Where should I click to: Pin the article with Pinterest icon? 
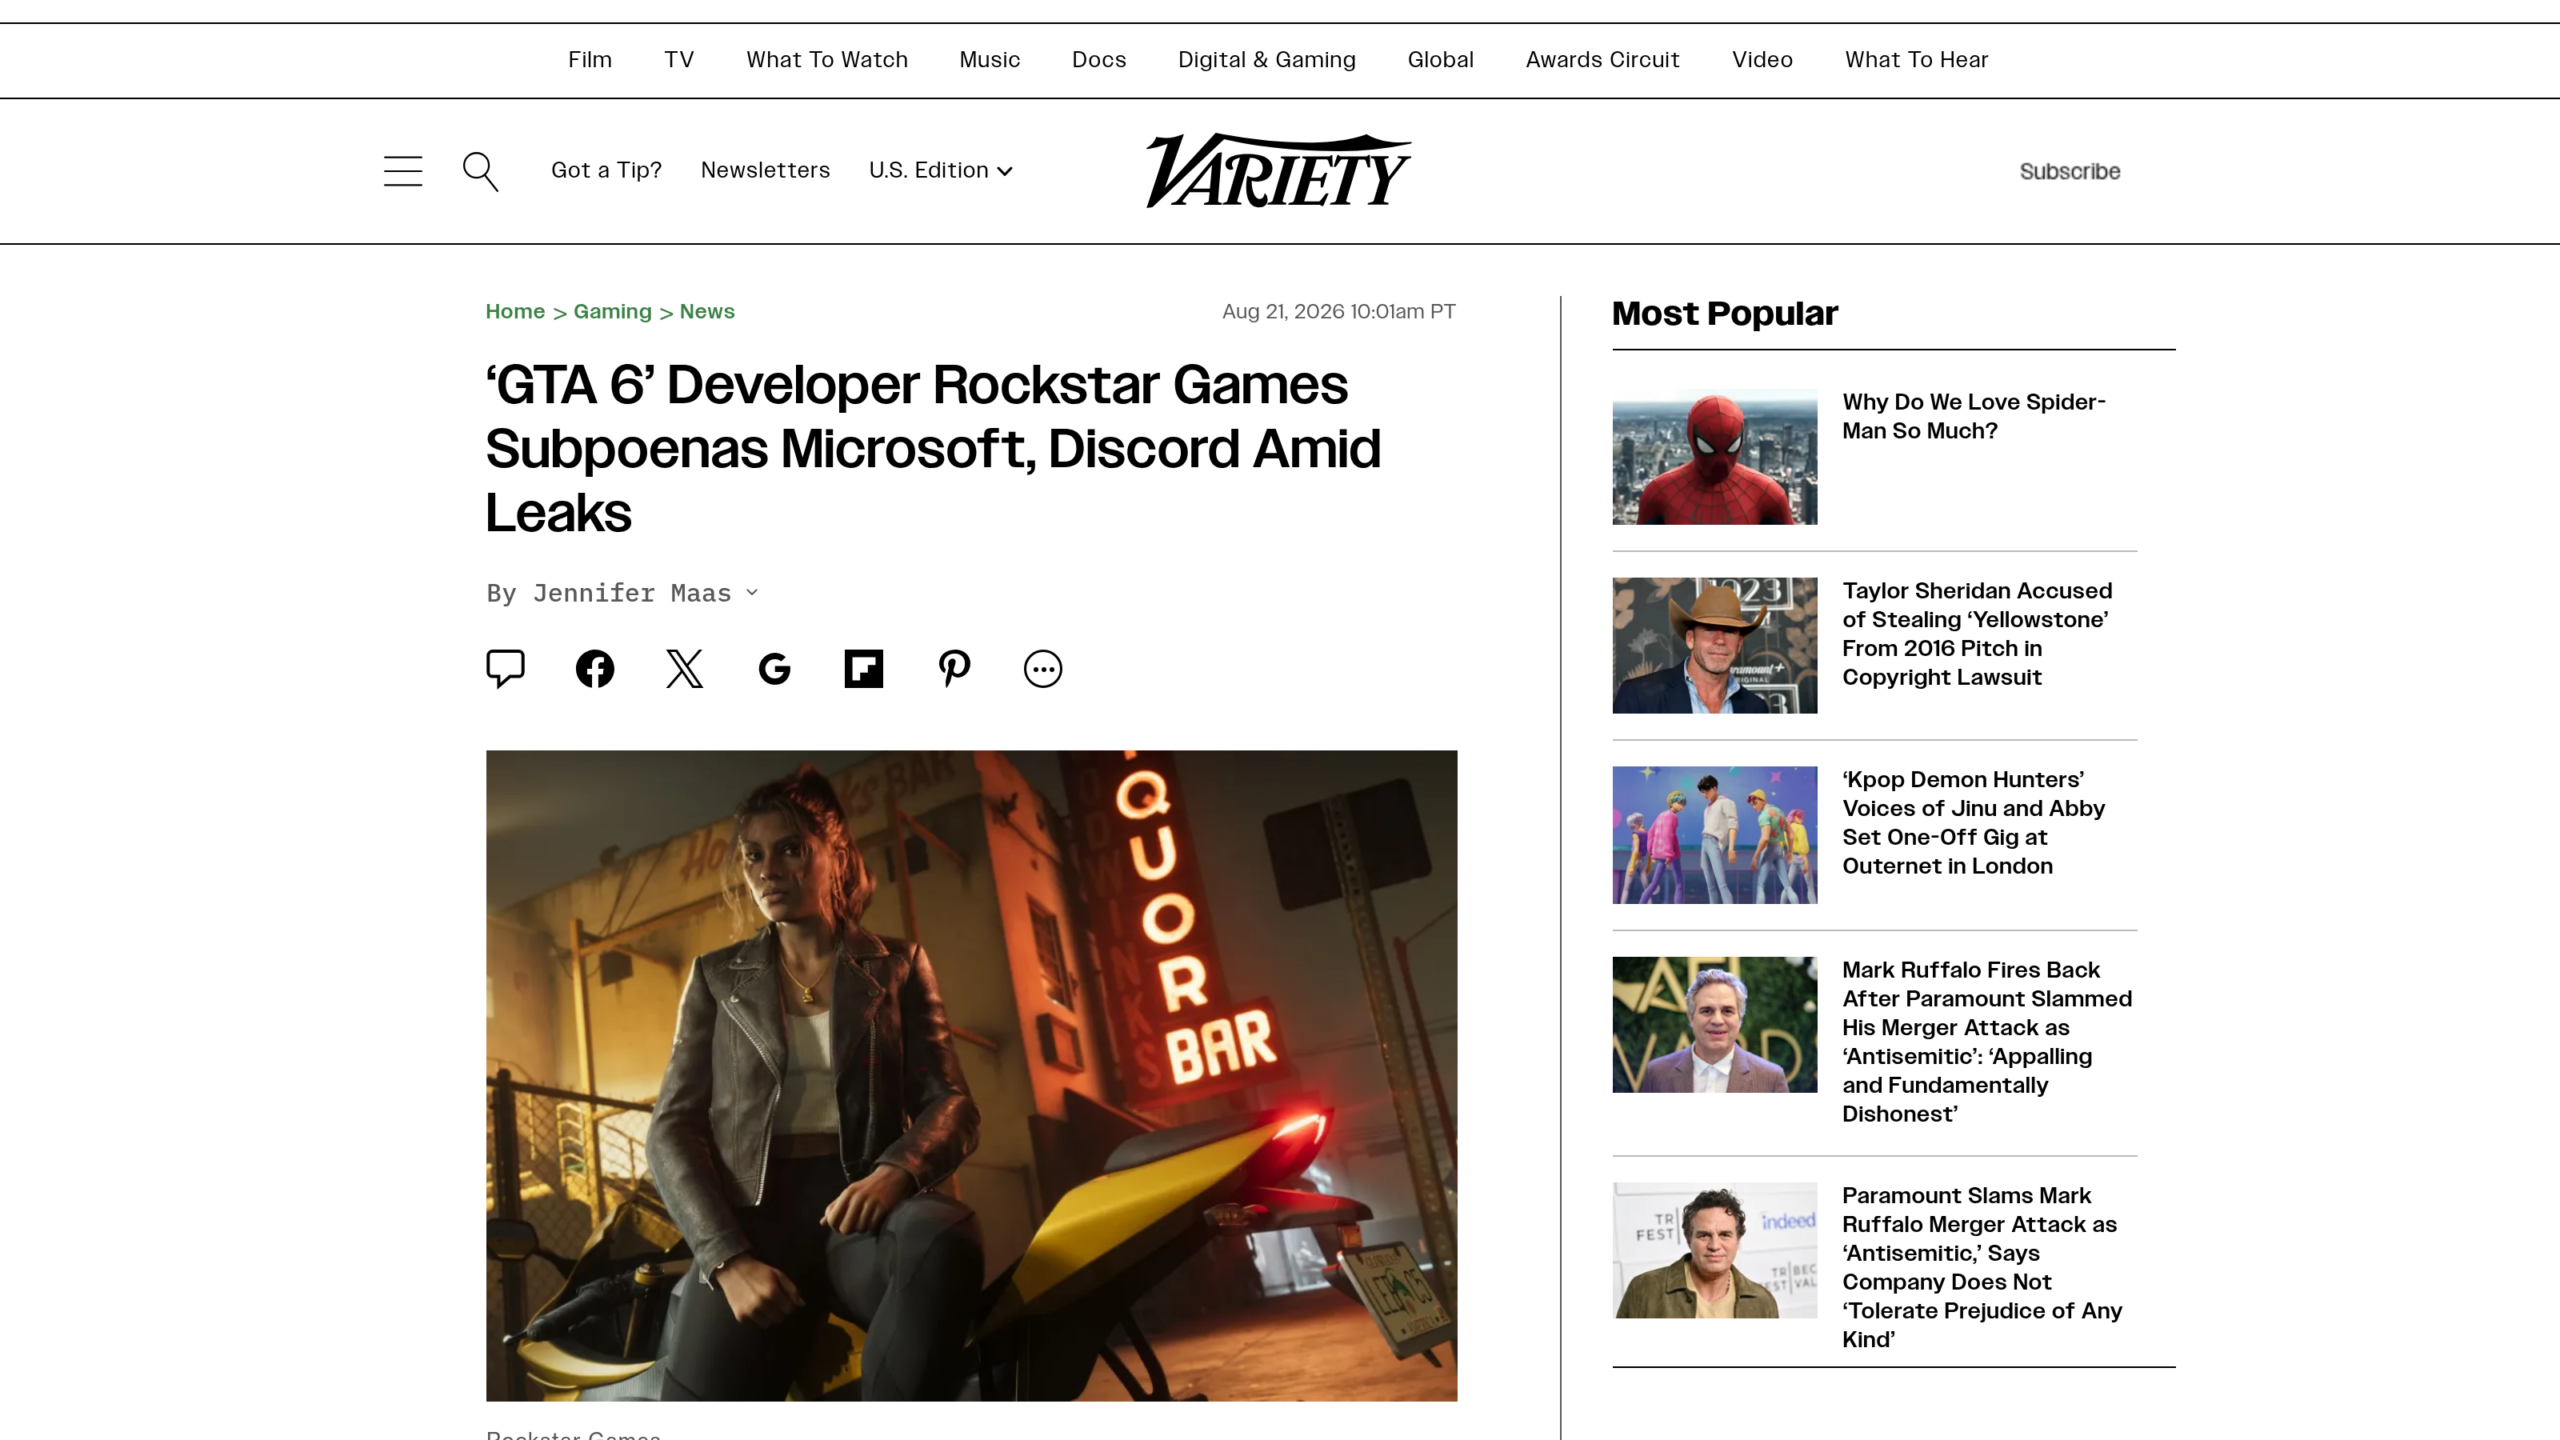pyautogui.click(x=954, y=668)
